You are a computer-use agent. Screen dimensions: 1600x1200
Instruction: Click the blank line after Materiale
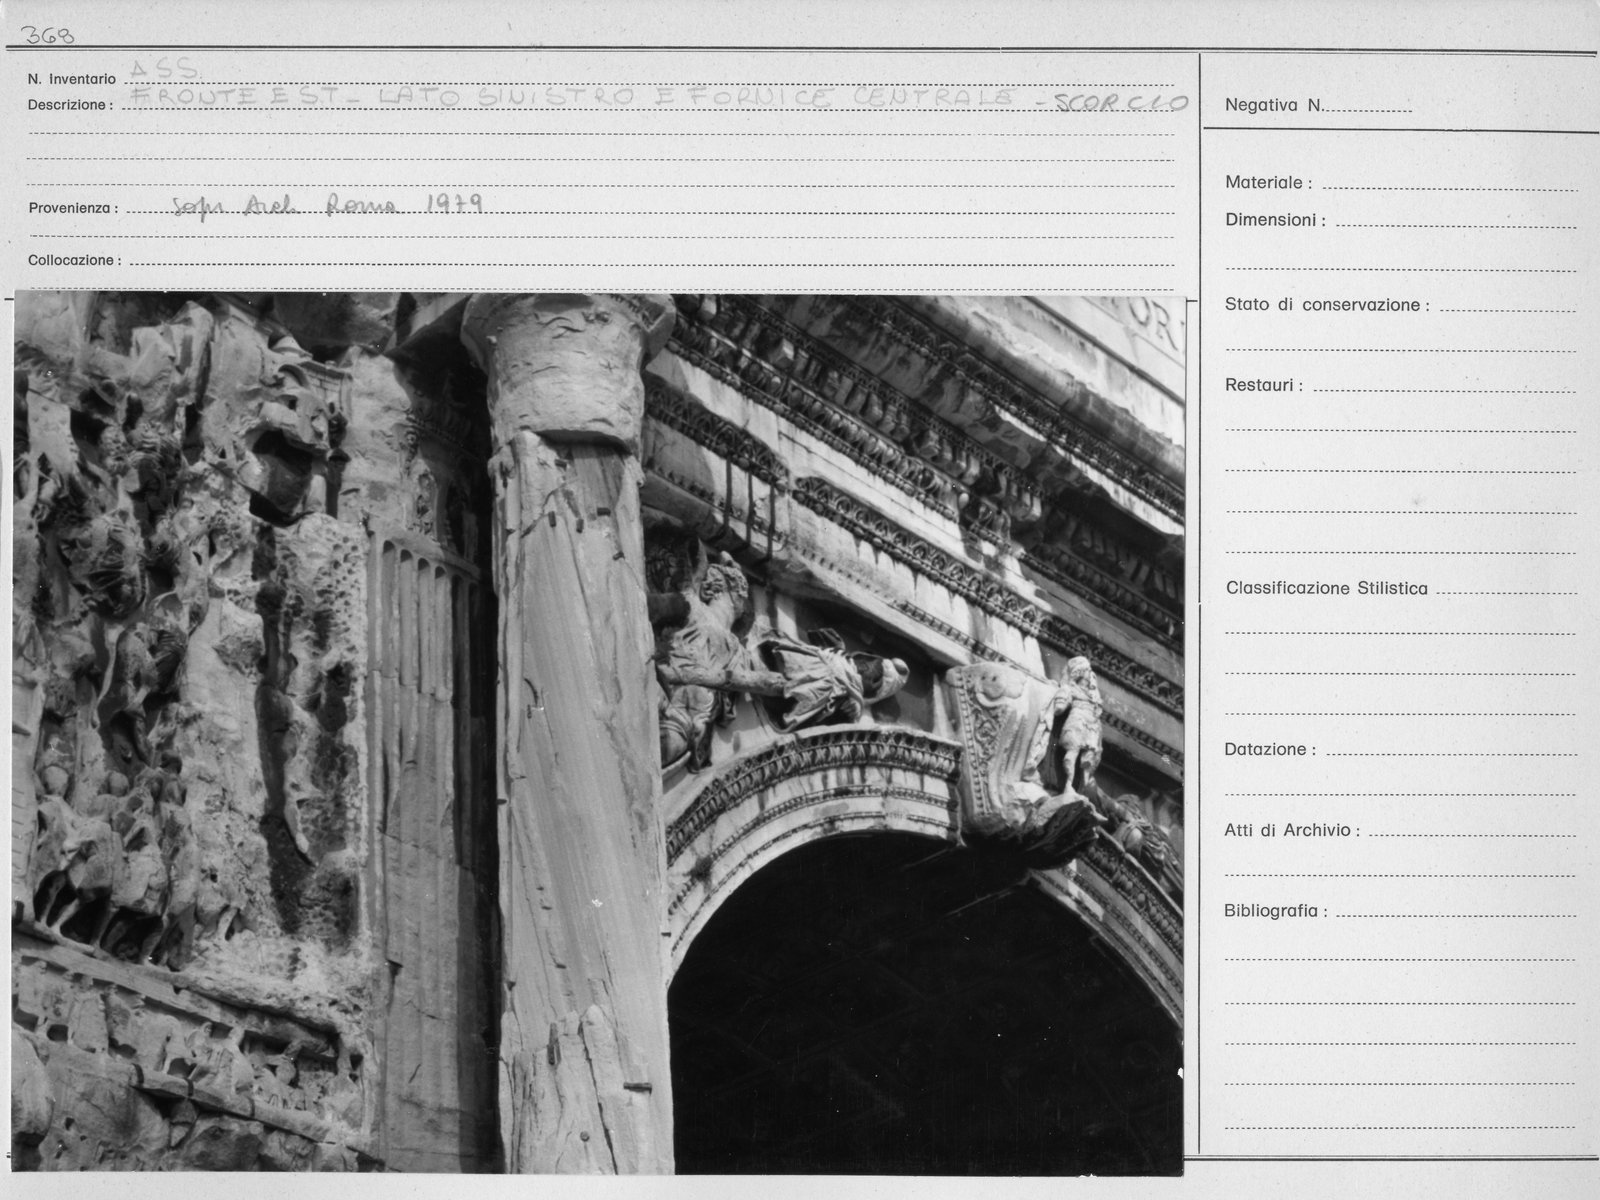(1449, 189)
